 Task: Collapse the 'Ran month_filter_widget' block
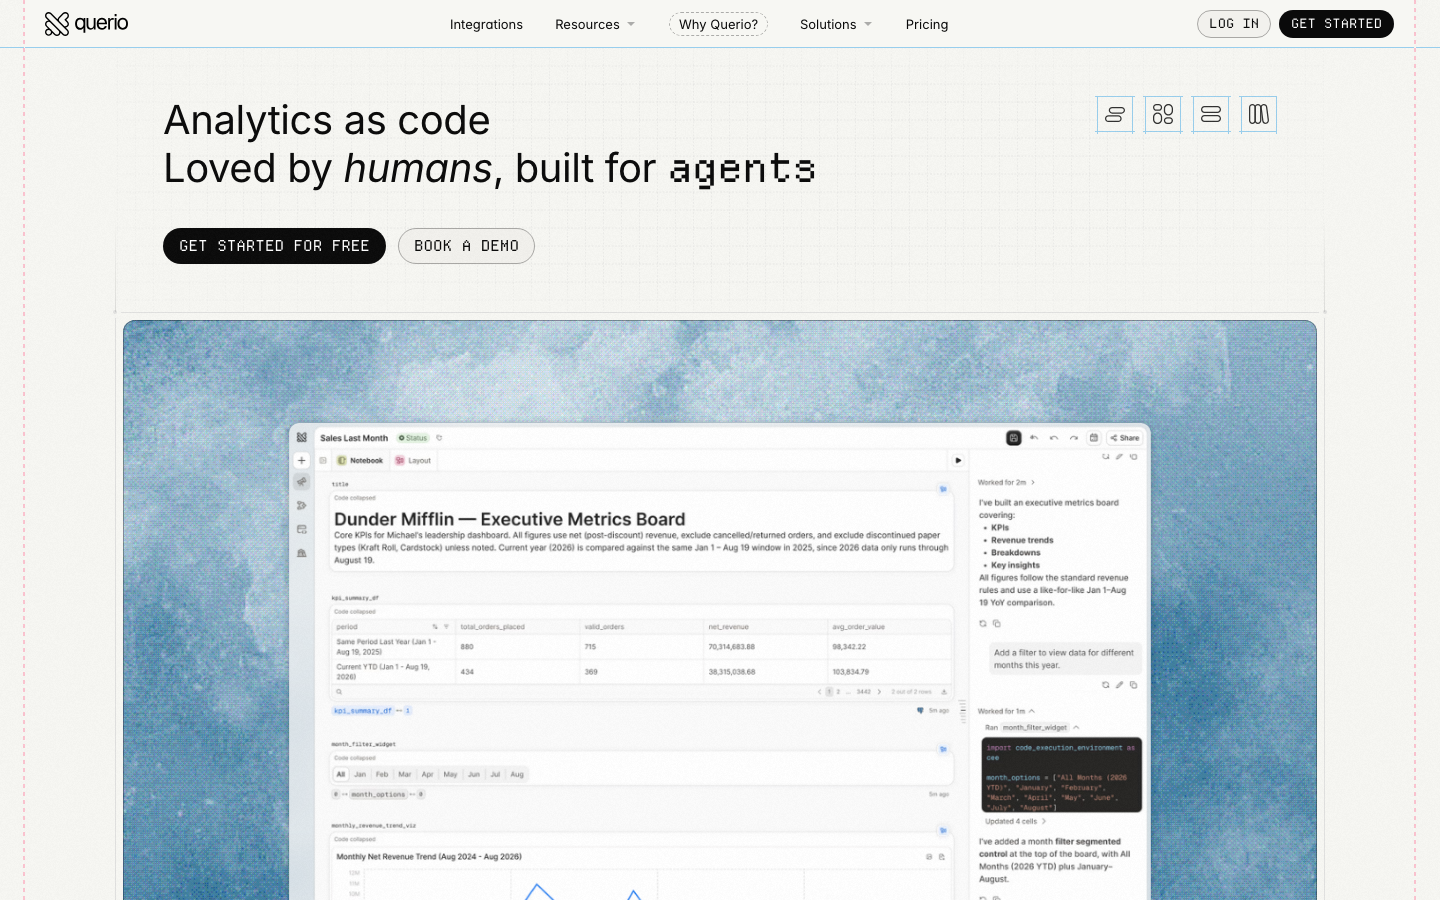pos(1032,727)
